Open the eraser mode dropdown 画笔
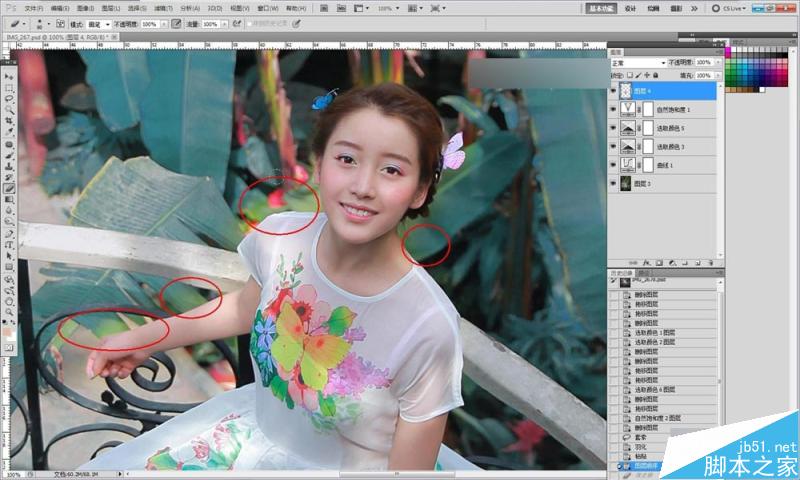This screenshot has width=800, height=480. pyautogui.click(x=98, y=24)
